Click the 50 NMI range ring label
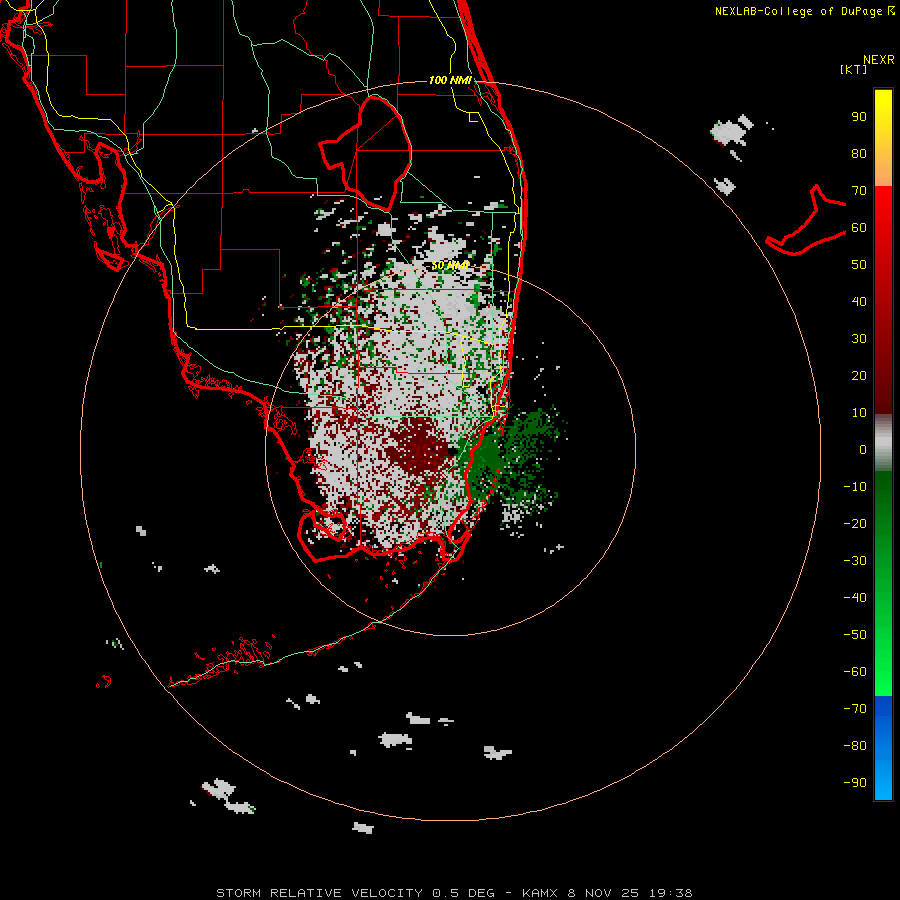900x900 pixels. tap(450, 265)
